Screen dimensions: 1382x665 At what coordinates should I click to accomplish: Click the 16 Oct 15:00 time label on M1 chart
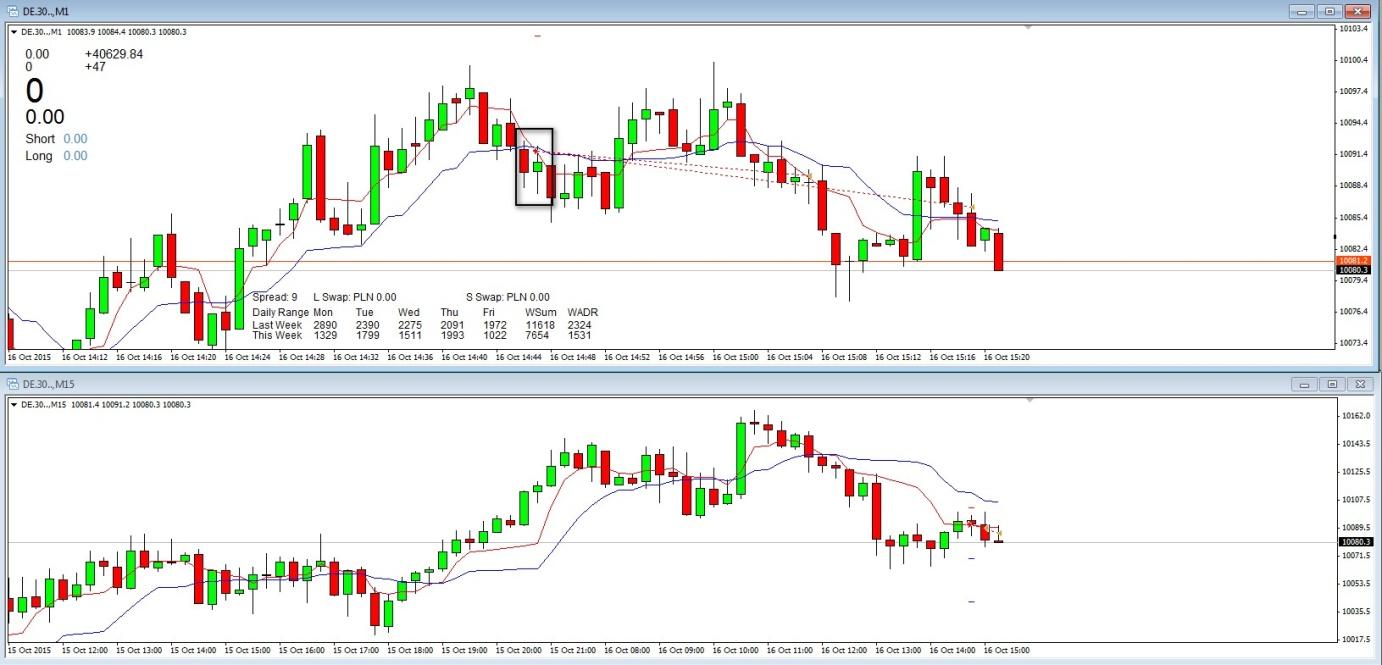[735, 356]
